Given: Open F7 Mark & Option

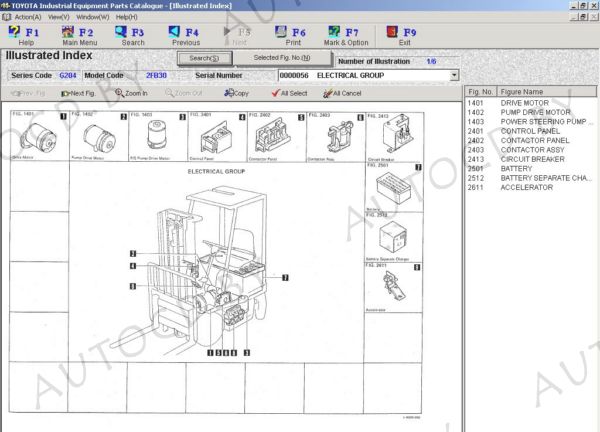Looking at the screenshot, I should [346, 36].
